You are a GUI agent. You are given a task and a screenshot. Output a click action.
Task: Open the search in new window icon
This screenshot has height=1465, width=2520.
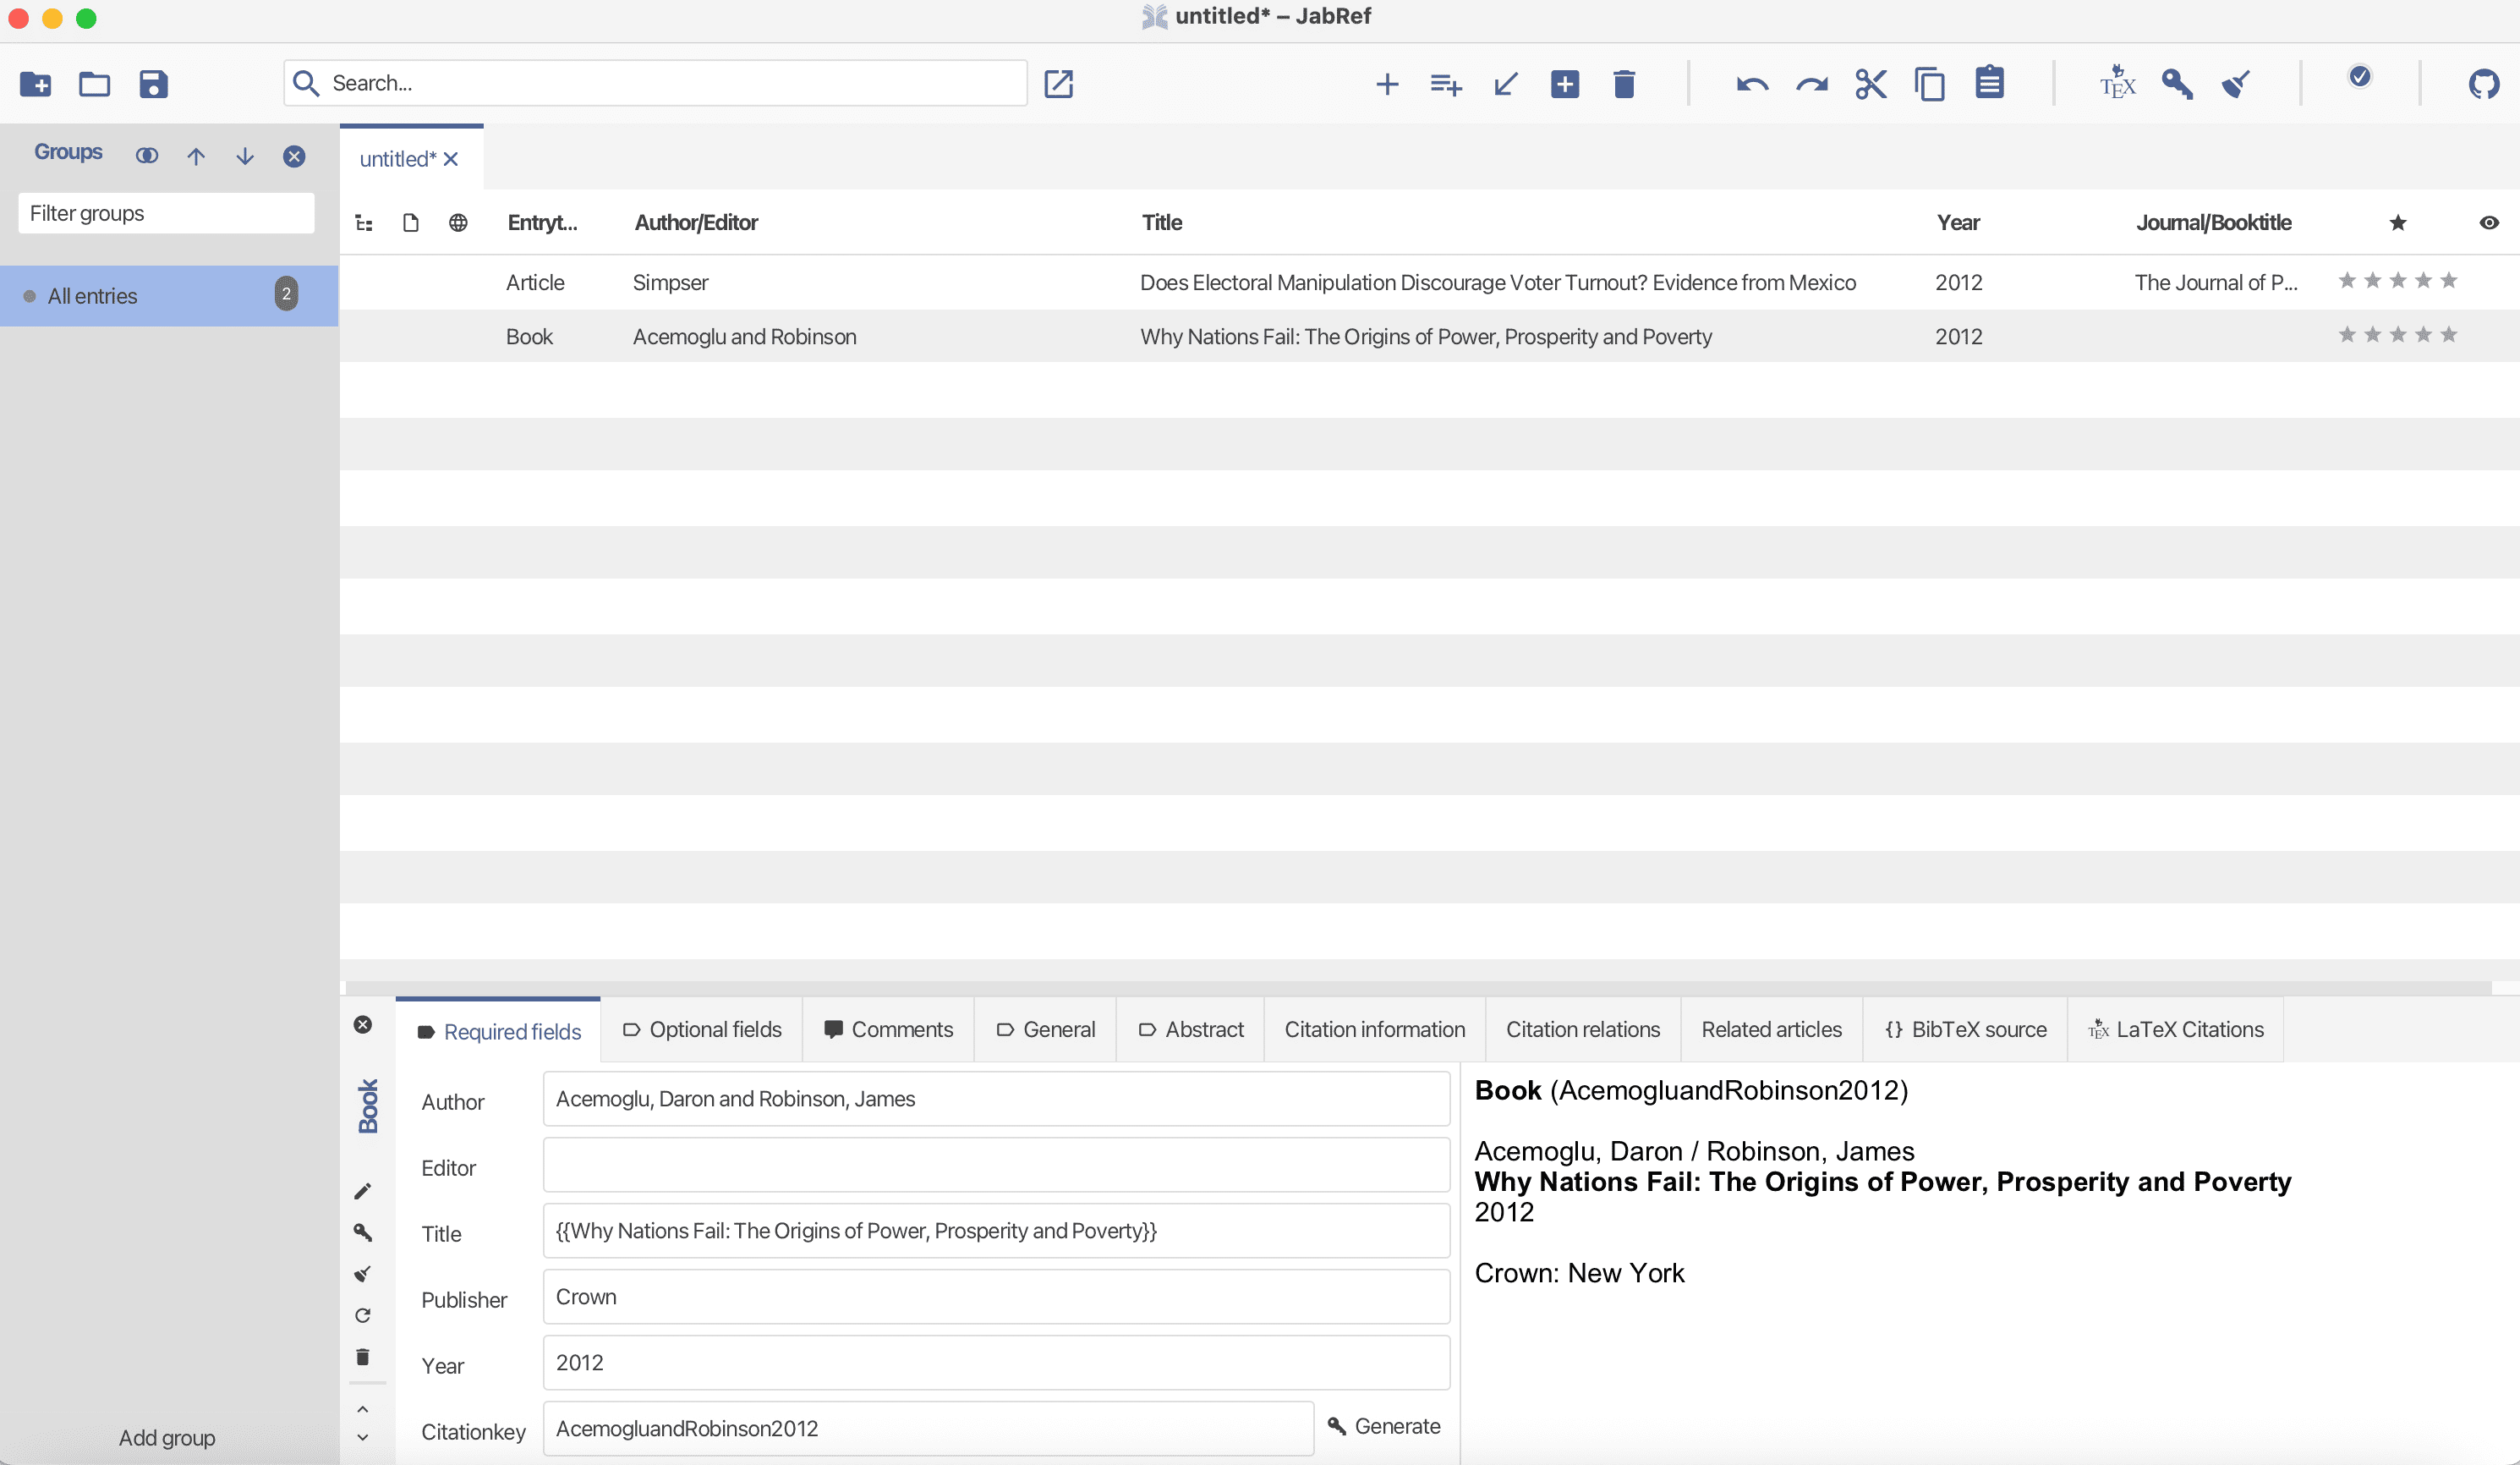pyautogui.click(x=1058, y=84)
